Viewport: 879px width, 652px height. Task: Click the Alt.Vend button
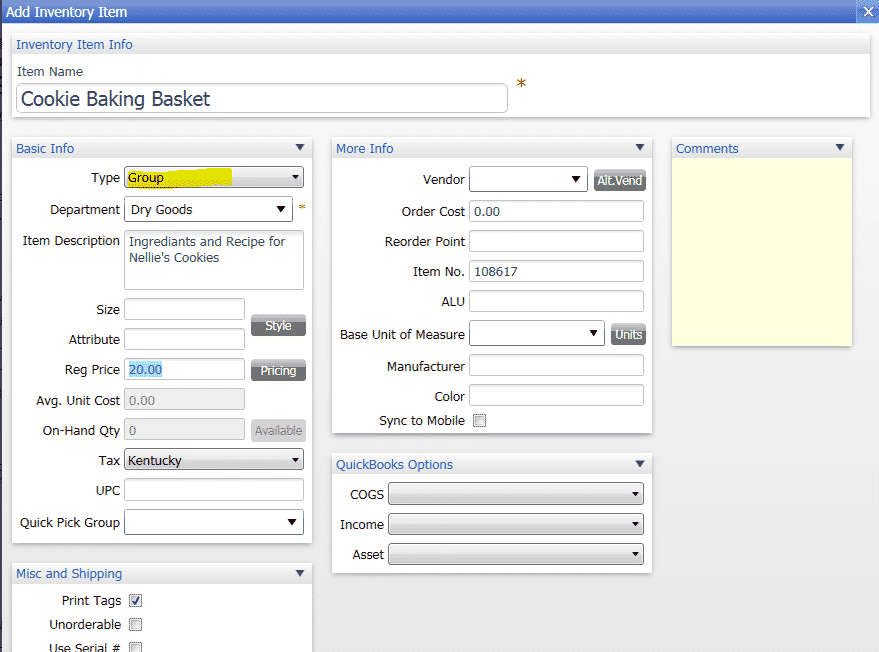(619, 181)
